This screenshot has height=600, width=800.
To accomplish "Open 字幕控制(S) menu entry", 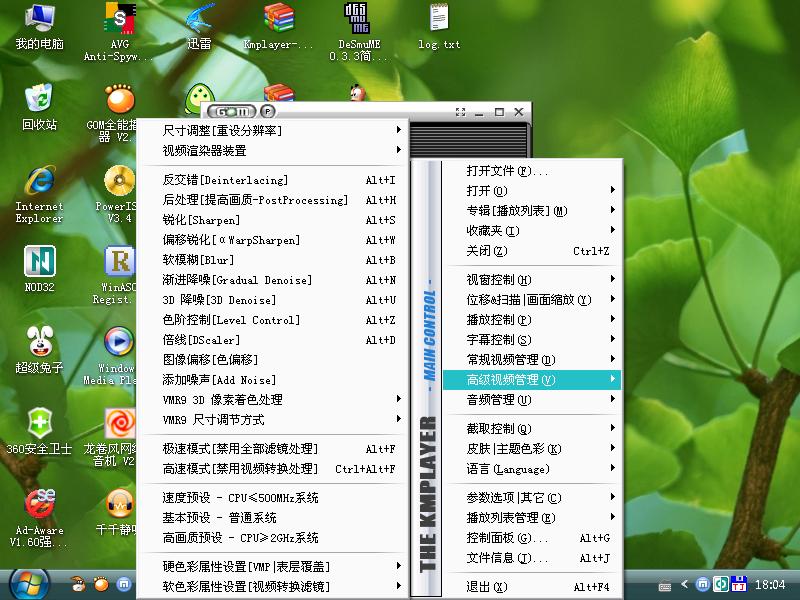I will click(x=532, y=339).
